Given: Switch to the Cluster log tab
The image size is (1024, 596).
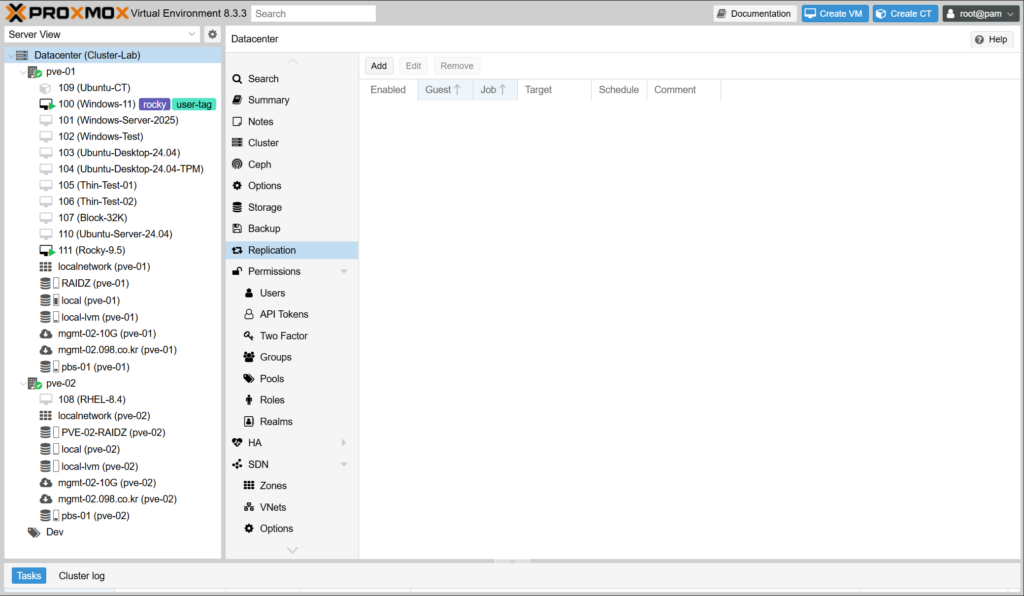Looking at the screenshot, I should (x=81, y=576).
